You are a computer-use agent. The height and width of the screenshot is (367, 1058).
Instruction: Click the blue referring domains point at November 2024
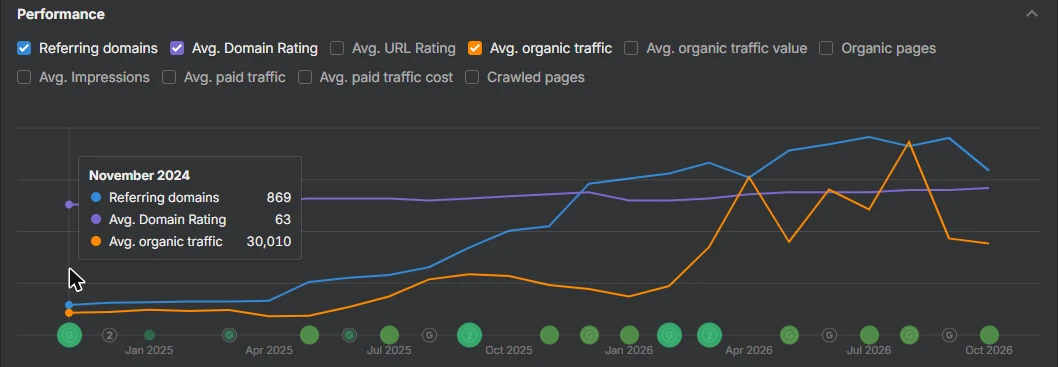pos(69,305)
